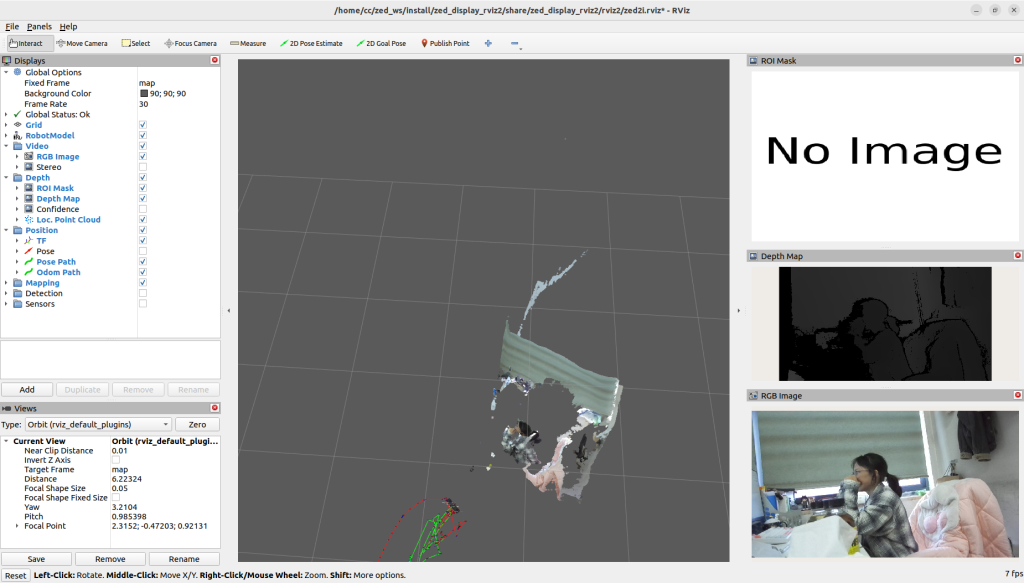
Task: Click the RGB Image camera preview
Action: point(885,484)
